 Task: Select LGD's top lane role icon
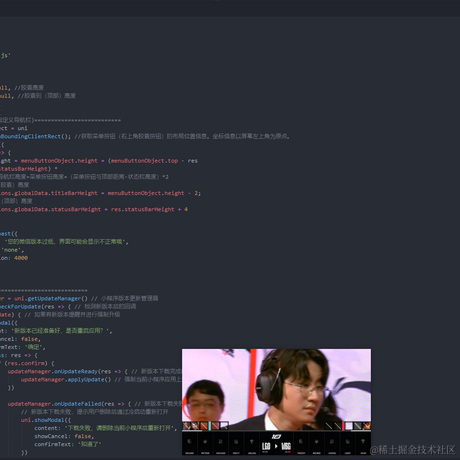click(x=189, y=441)
